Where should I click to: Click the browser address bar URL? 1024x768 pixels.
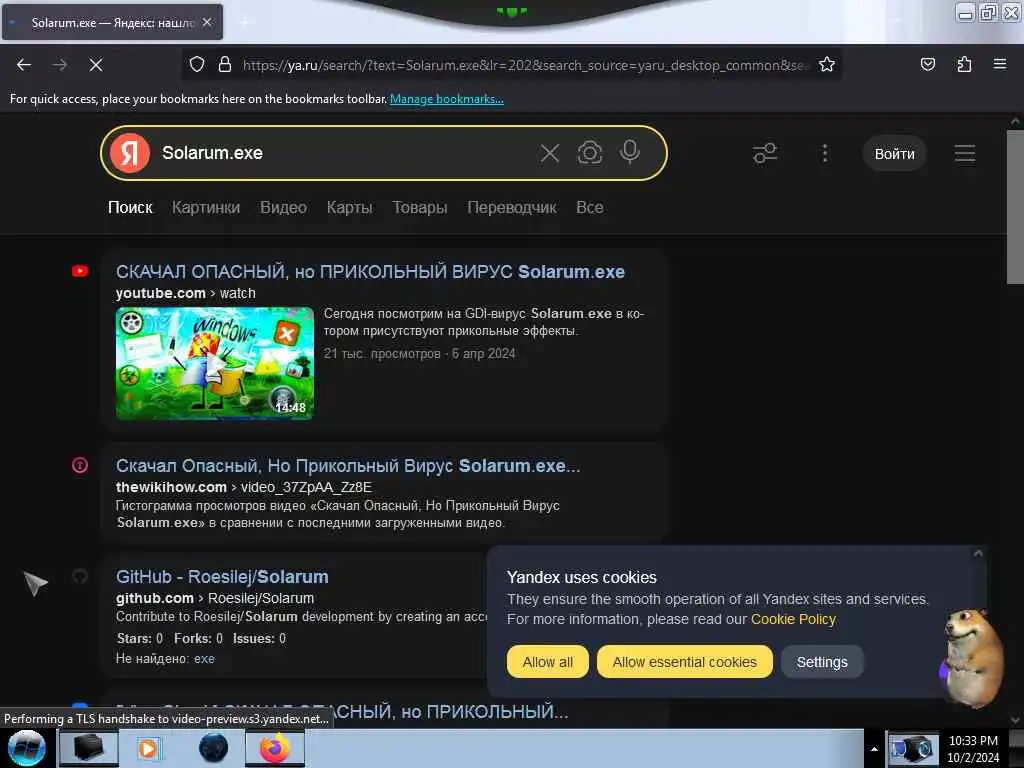[x=526, y=65]
